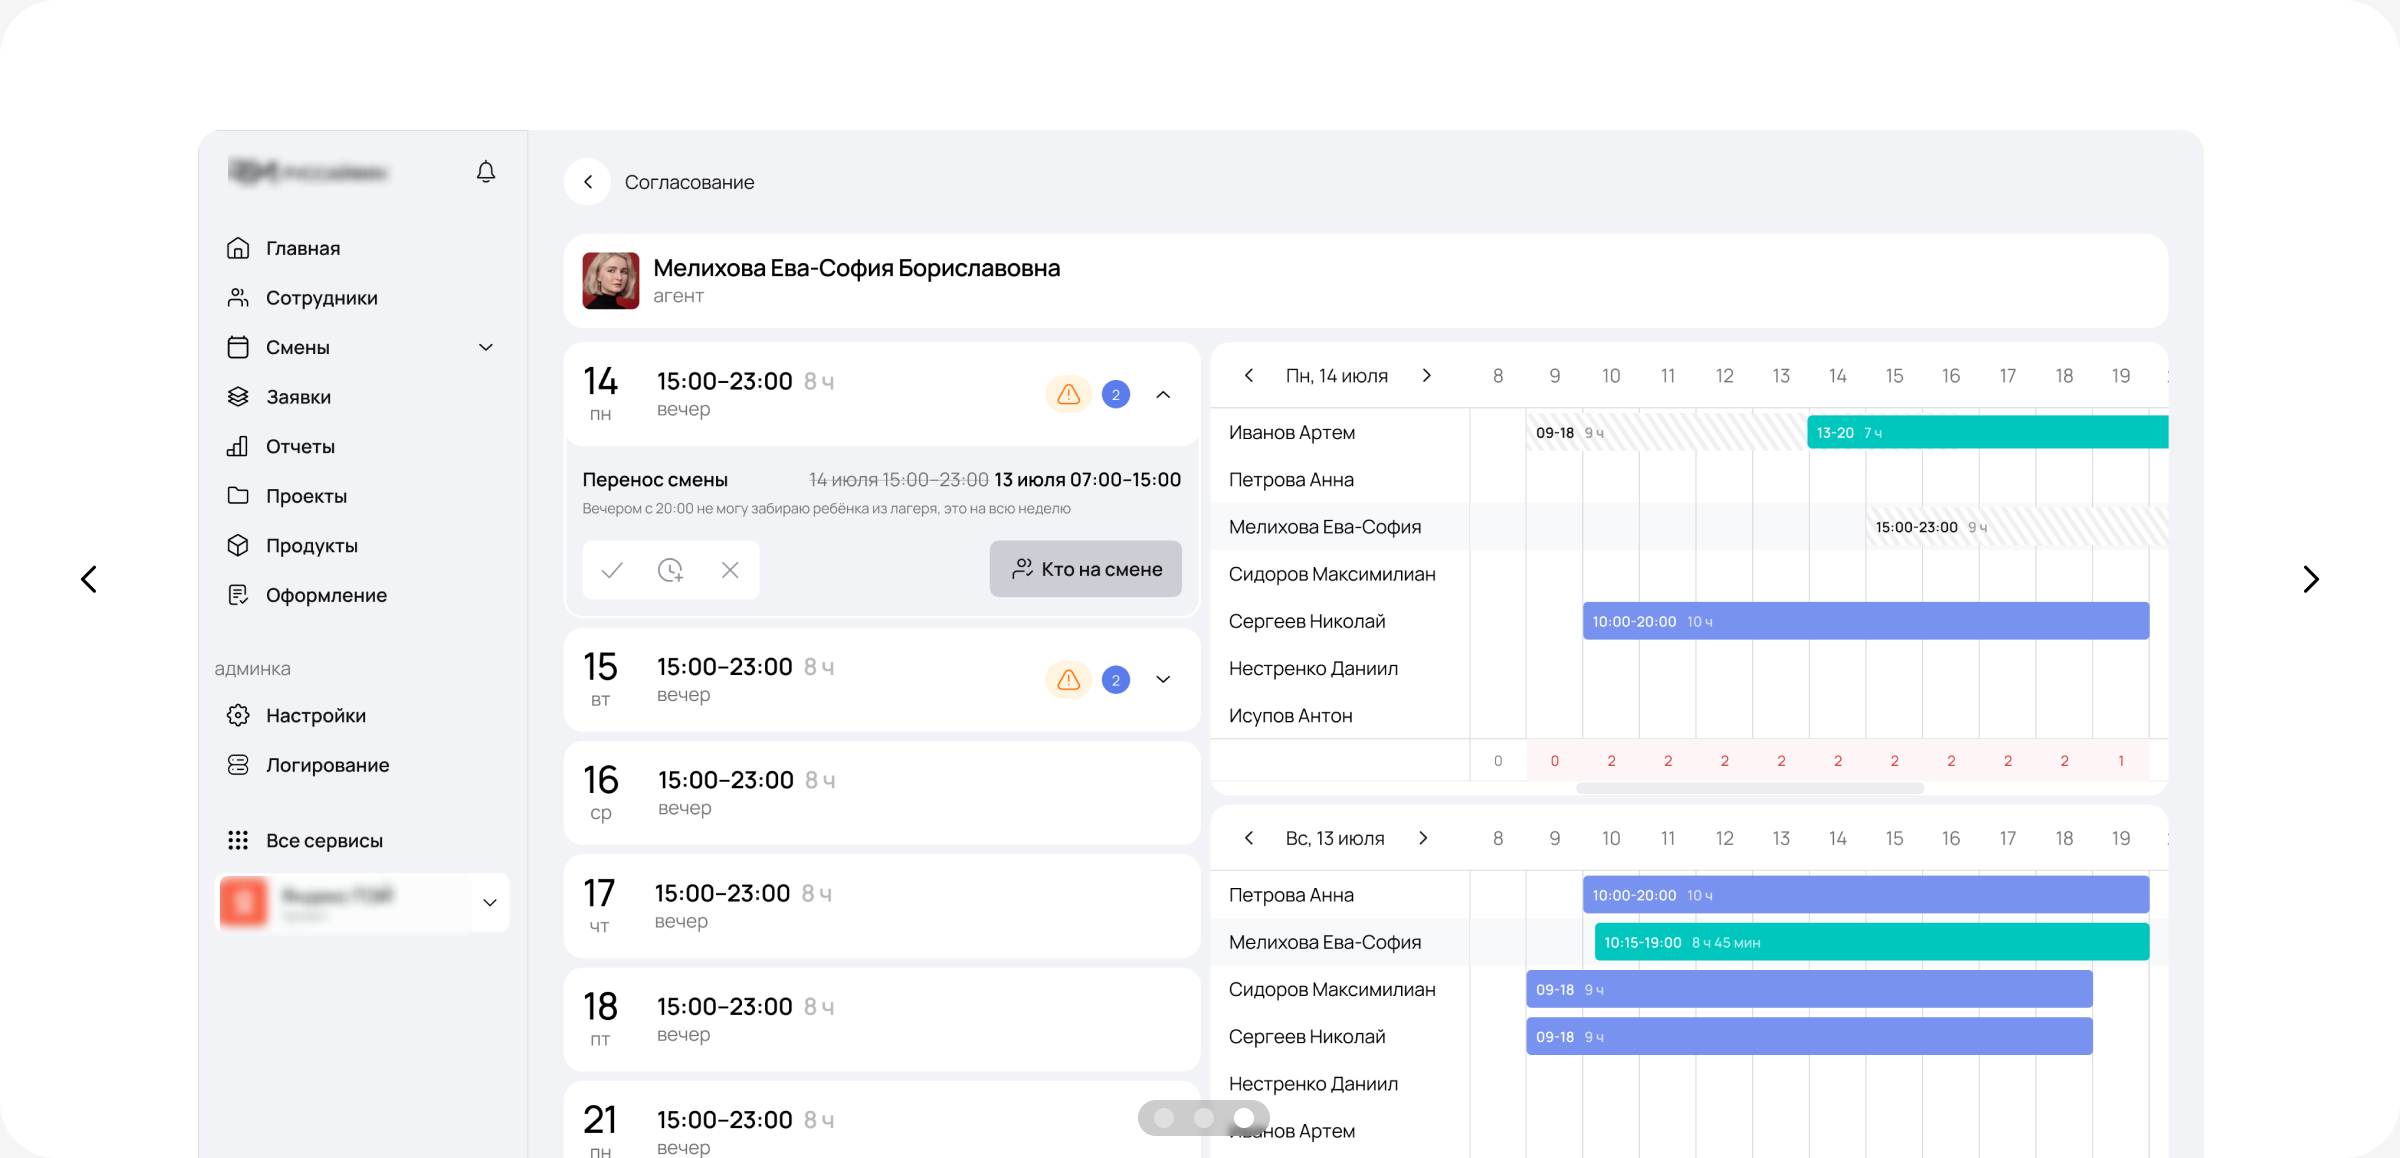Open Логирование in admin section

click(x=328, y=765)
